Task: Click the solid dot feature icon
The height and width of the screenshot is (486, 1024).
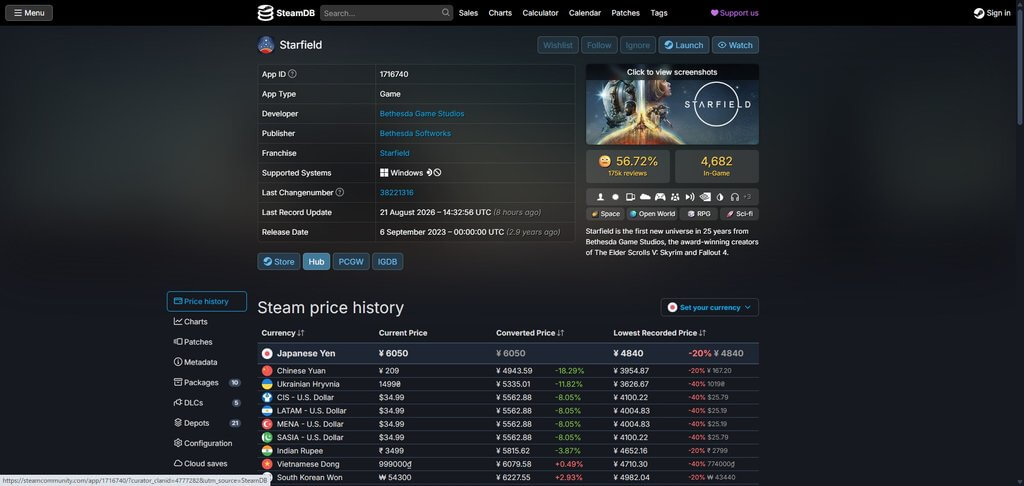Action: tap(615, 197)
